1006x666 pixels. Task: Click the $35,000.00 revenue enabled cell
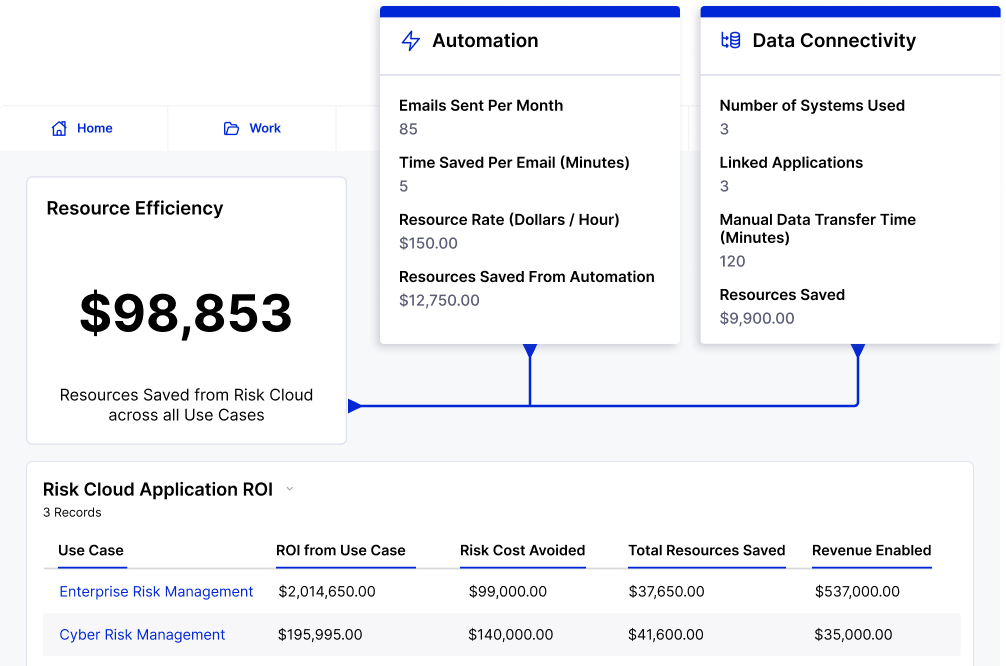click(x=853, y=635)
